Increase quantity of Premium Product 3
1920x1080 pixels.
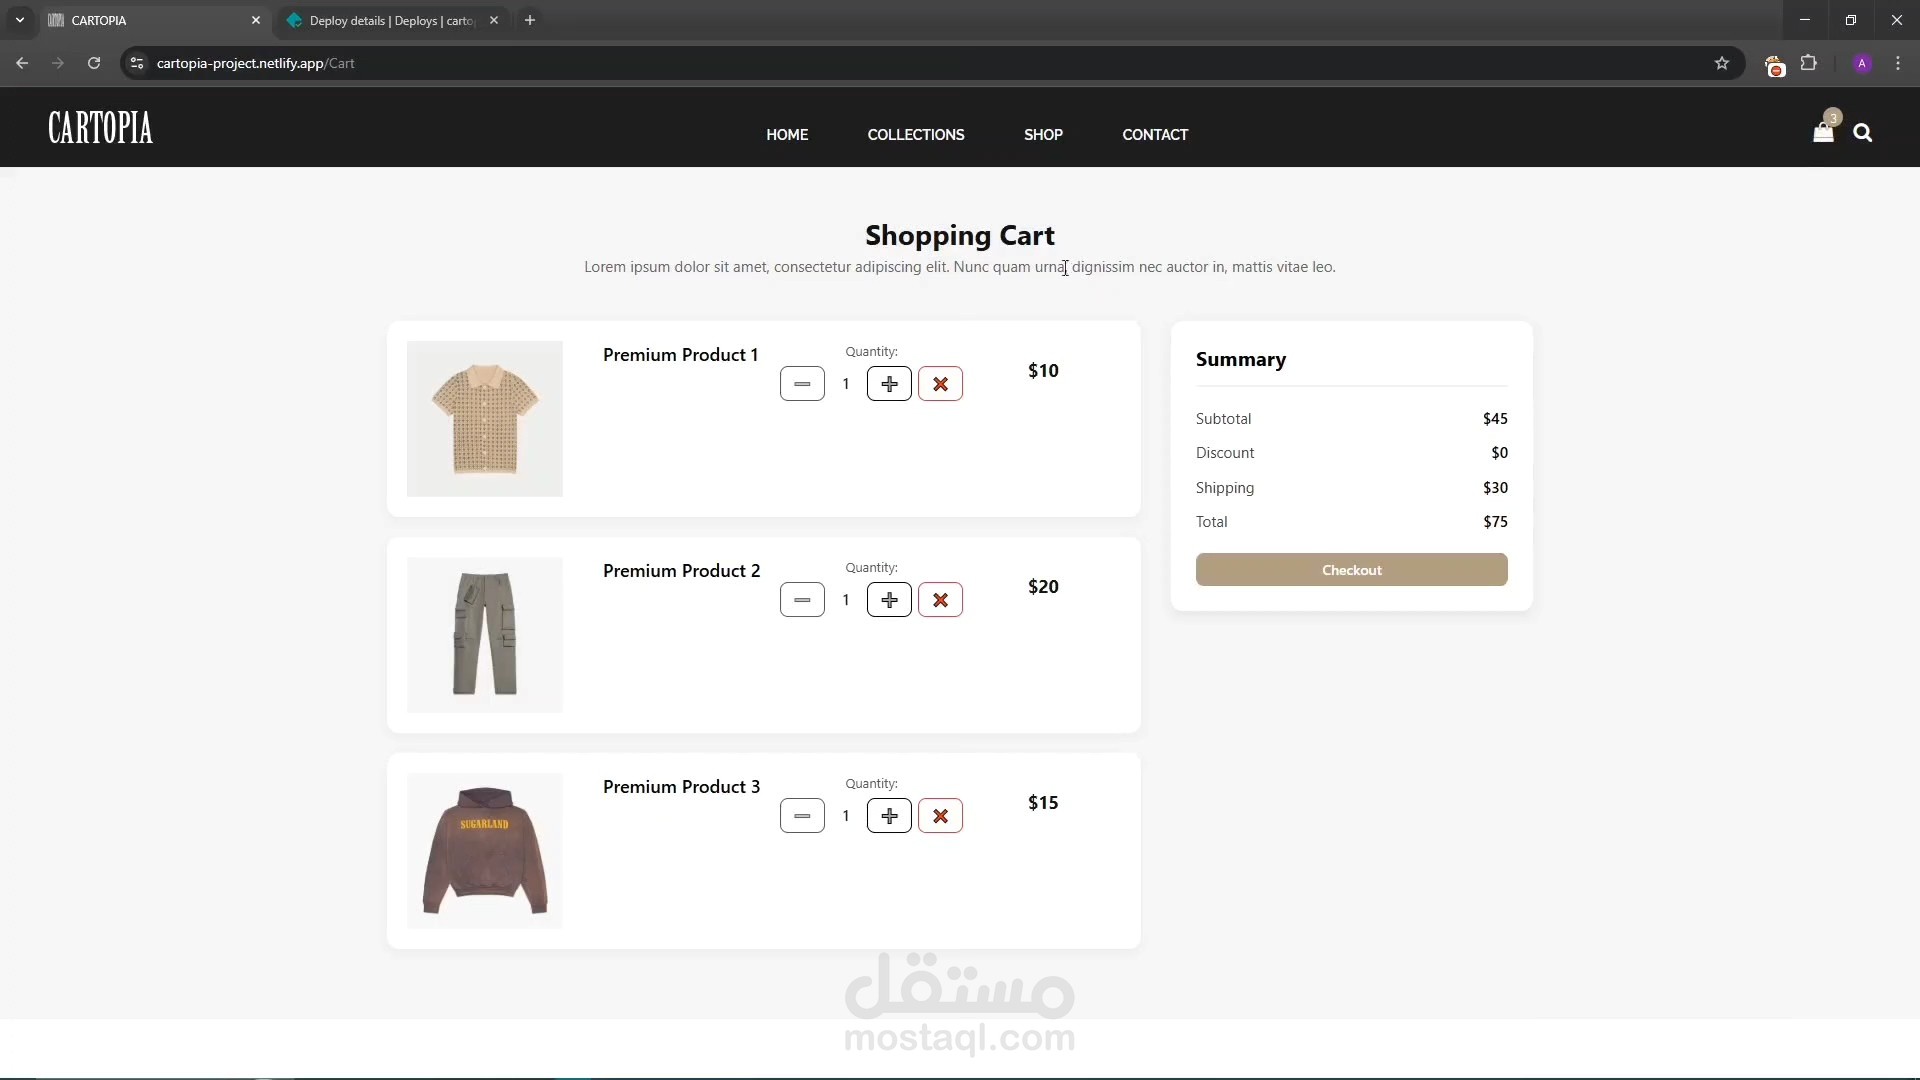click(889, 816)
